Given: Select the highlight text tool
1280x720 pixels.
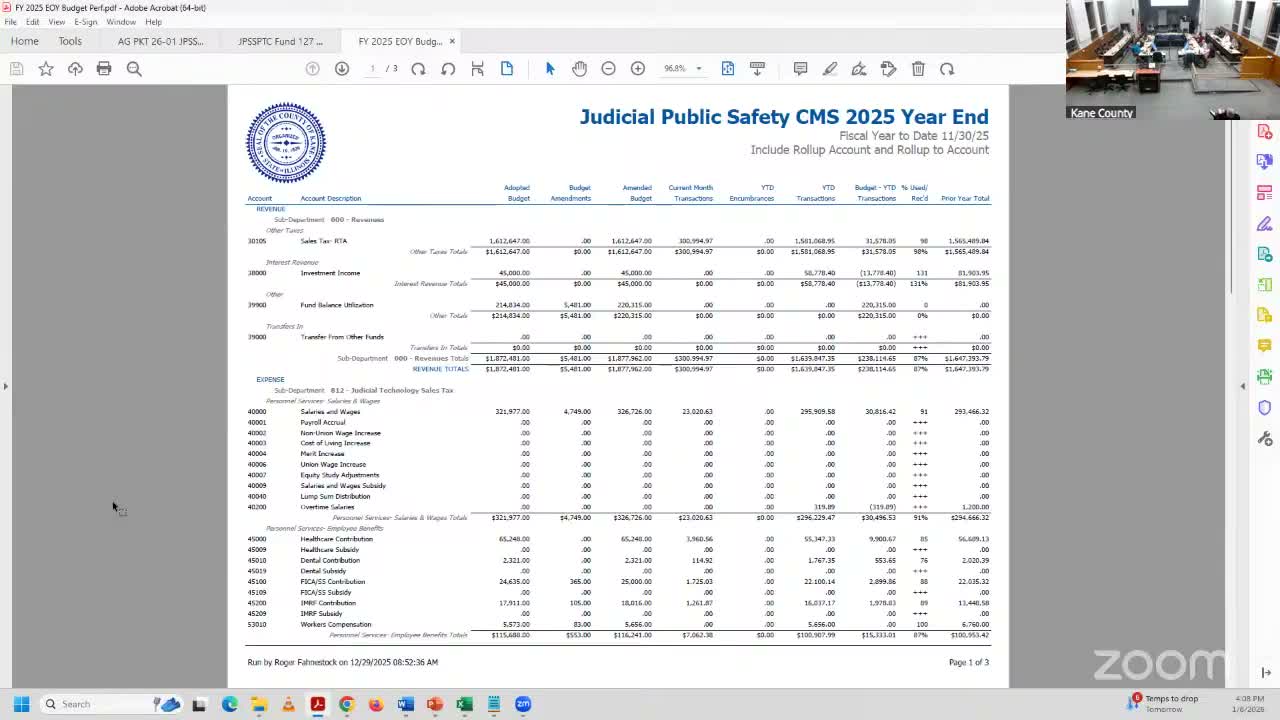Looking at the screenshot, I should click(829, 68).
